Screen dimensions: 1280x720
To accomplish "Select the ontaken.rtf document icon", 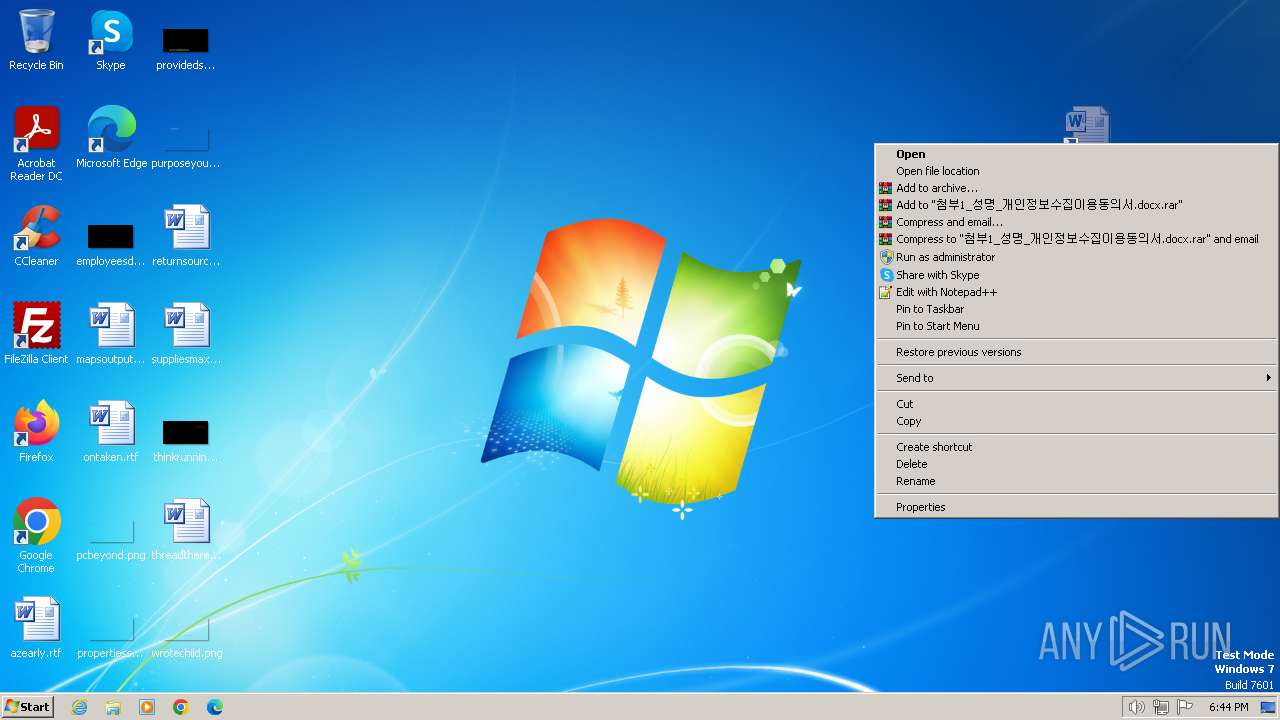I will pyautogui.click(x=111, y=432).
